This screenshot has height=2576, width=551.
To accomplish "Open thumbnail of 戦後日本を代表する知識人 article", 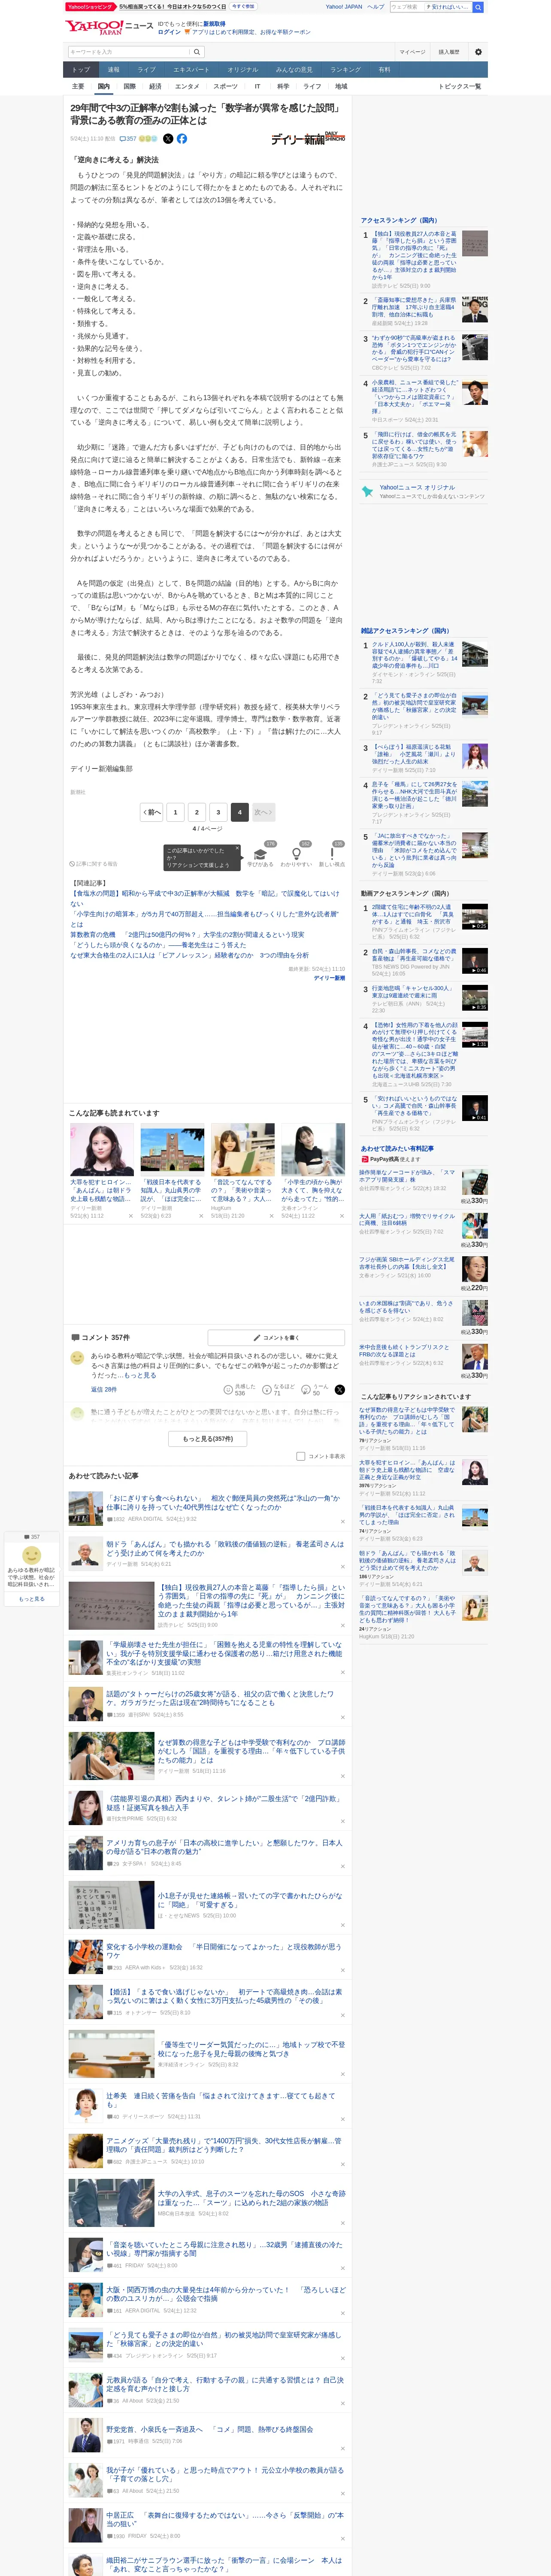I will (172, 1148).
